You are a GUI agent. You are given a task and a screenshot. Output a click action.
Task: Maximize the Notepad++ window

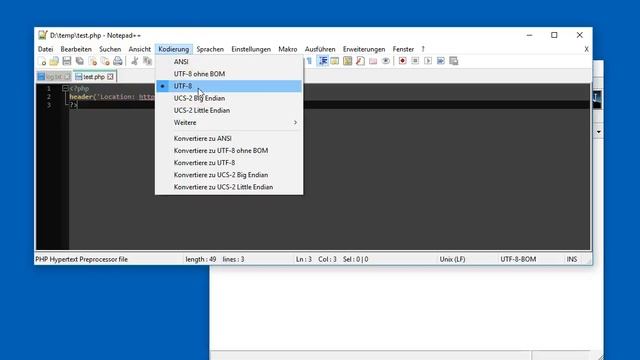click(x=554, y=35)
